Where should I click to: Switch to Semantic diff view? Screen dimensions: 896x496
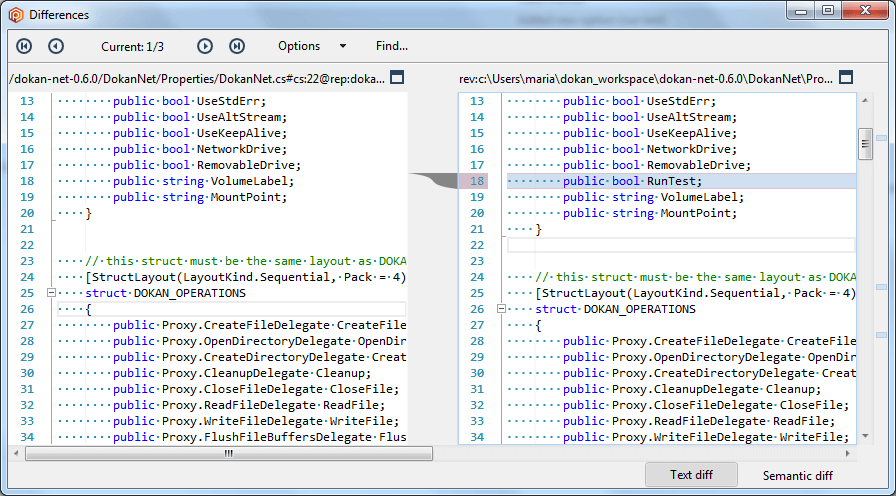pos(798,475)
